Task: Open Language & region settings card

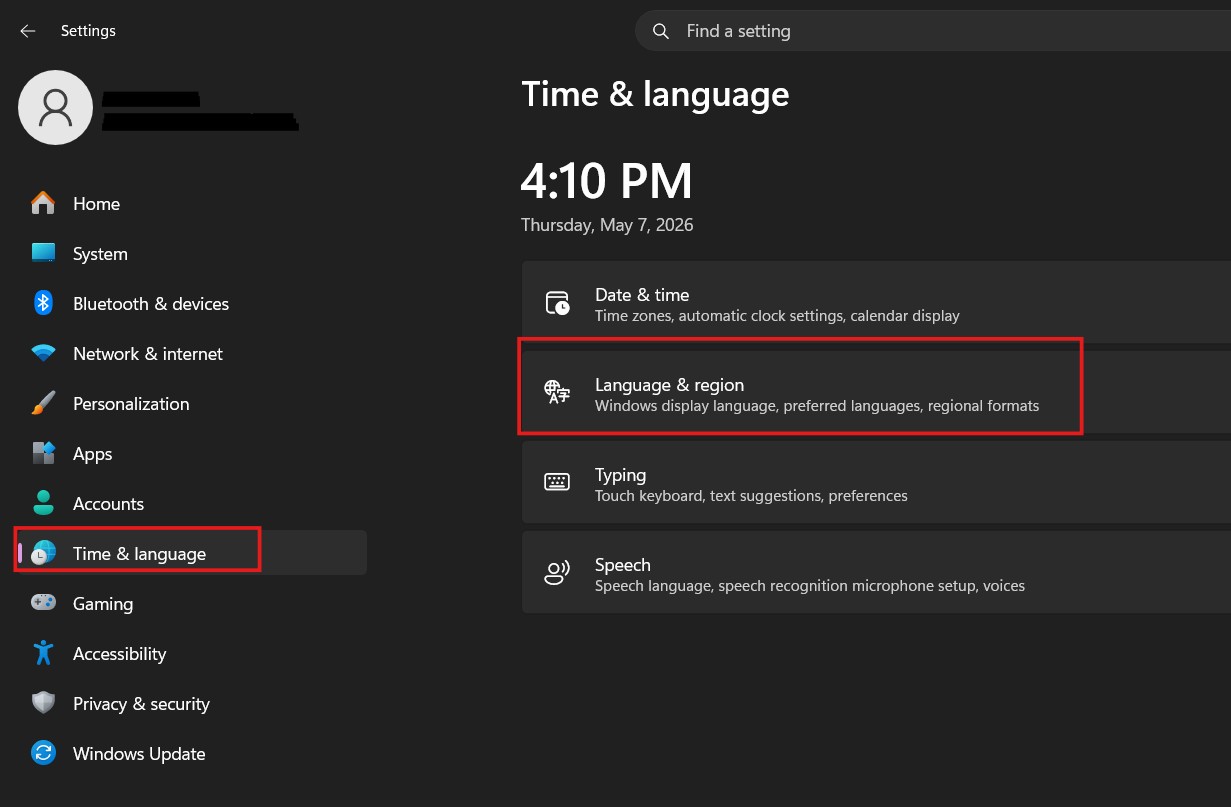Action: tap(876, 392)
